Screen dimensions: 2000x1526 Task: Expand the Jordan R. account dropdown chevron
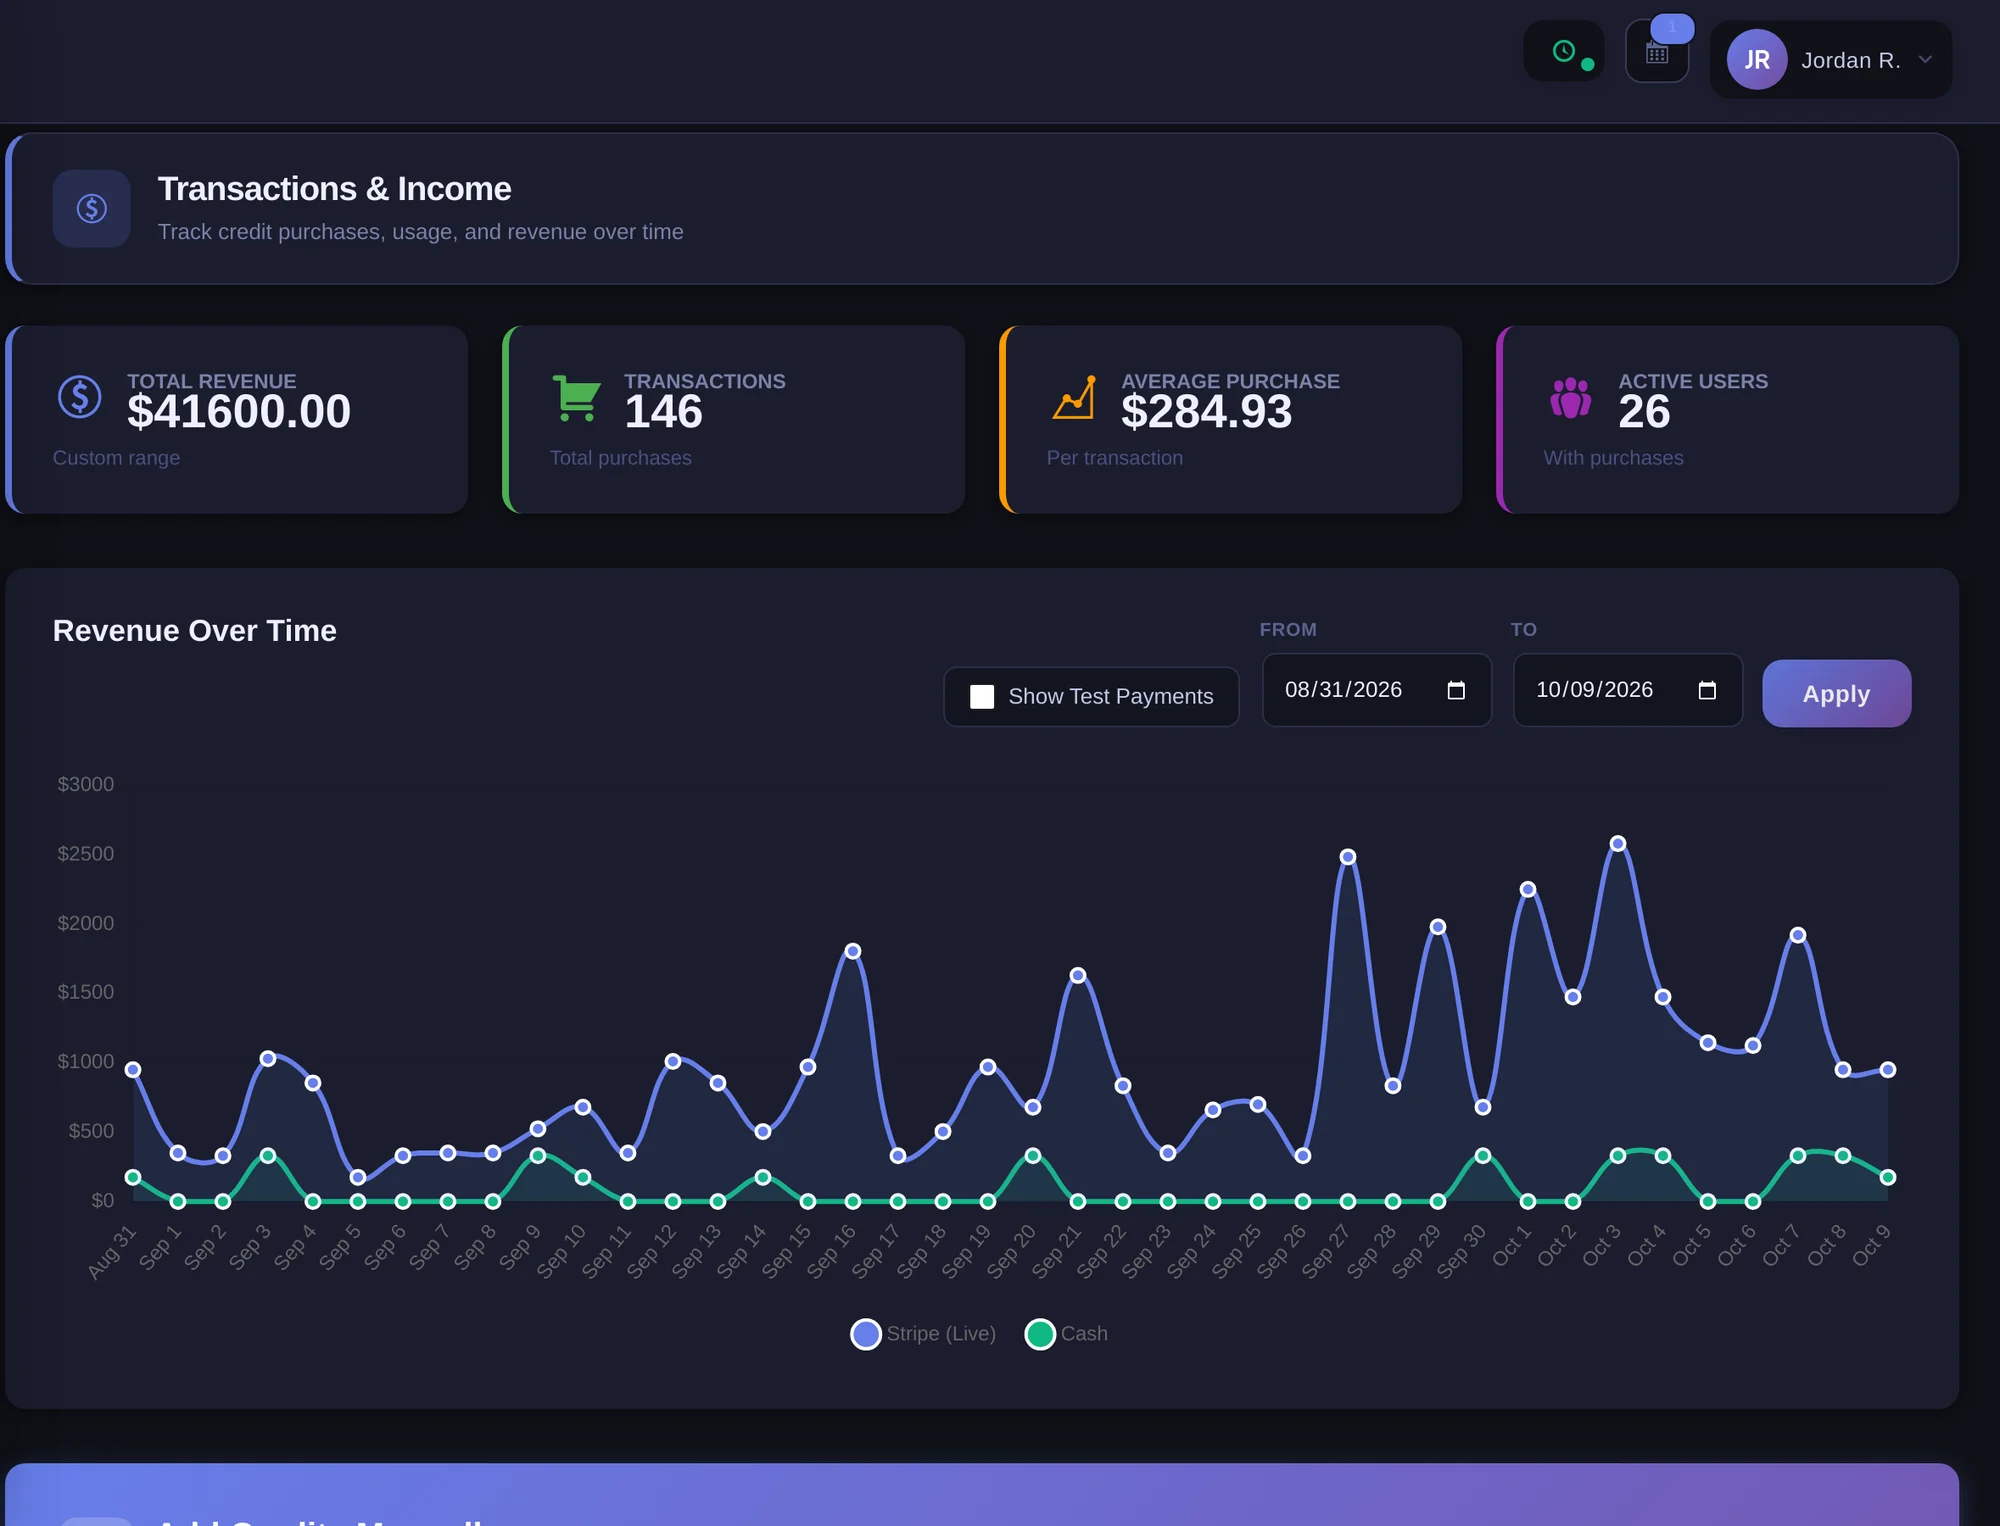(1925, 60)
